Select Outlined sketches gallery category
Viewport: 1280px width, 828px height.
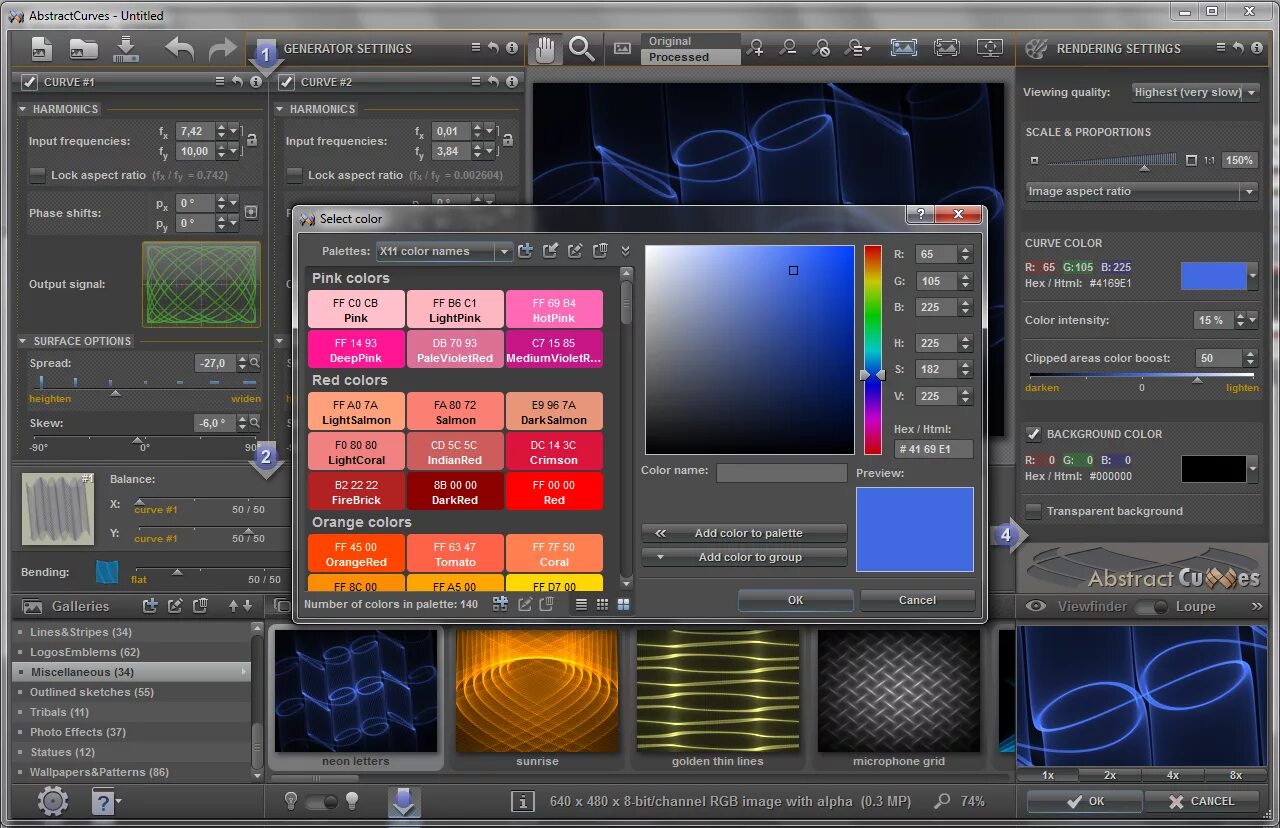(x=92, y=692)
